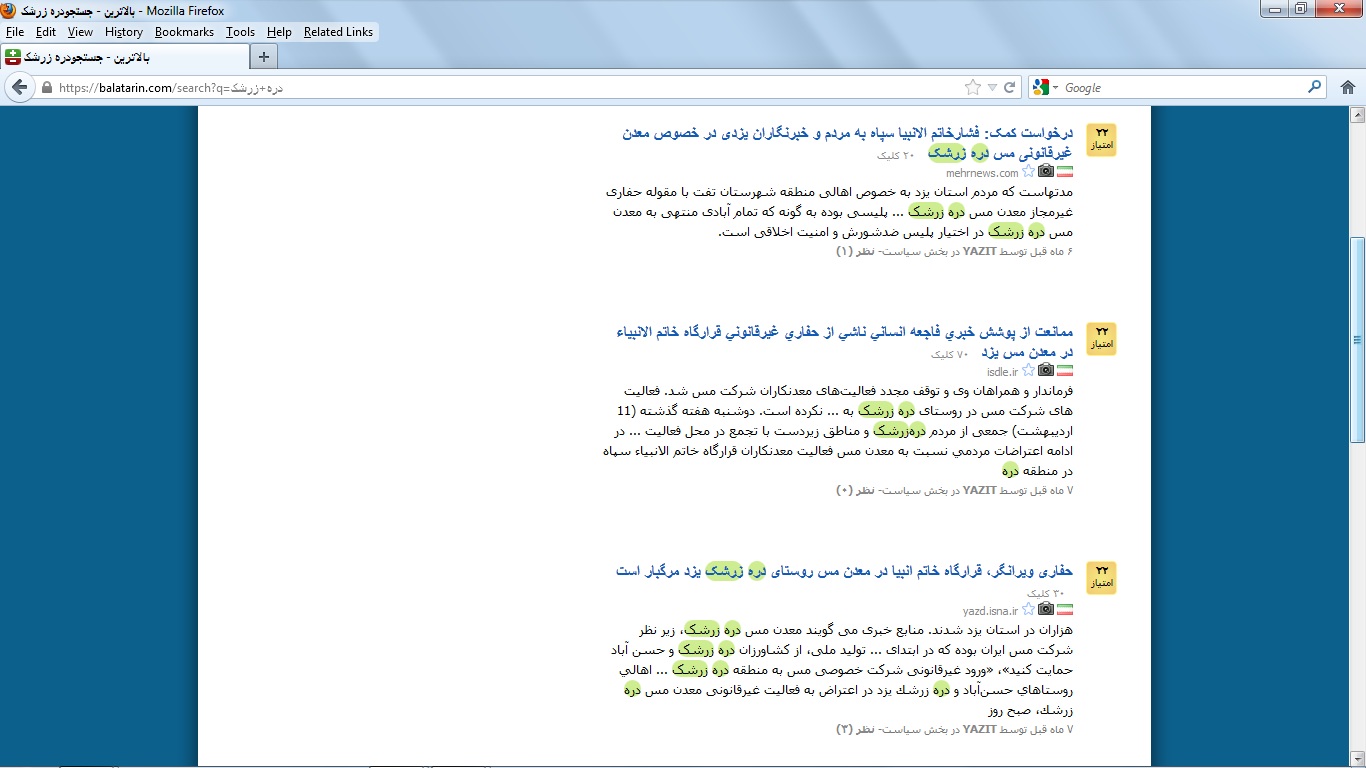The width and height of the screenshot is (1366, 768).
Task: Star the mehrnews.com search result
Action: 1028,171
